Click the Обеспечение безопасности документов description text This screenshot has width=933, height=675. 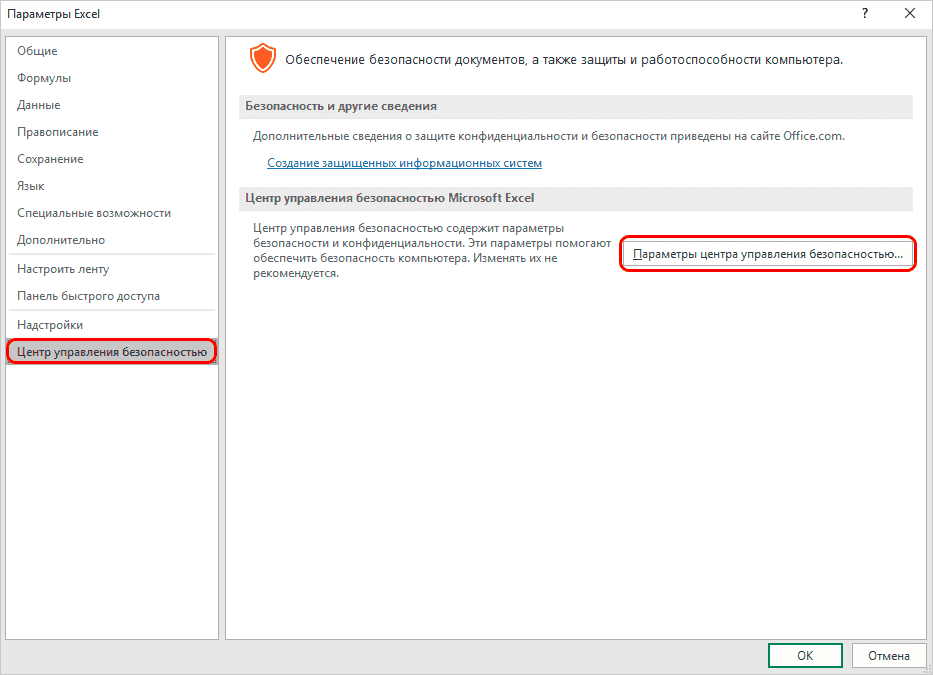tap(564, 60)
